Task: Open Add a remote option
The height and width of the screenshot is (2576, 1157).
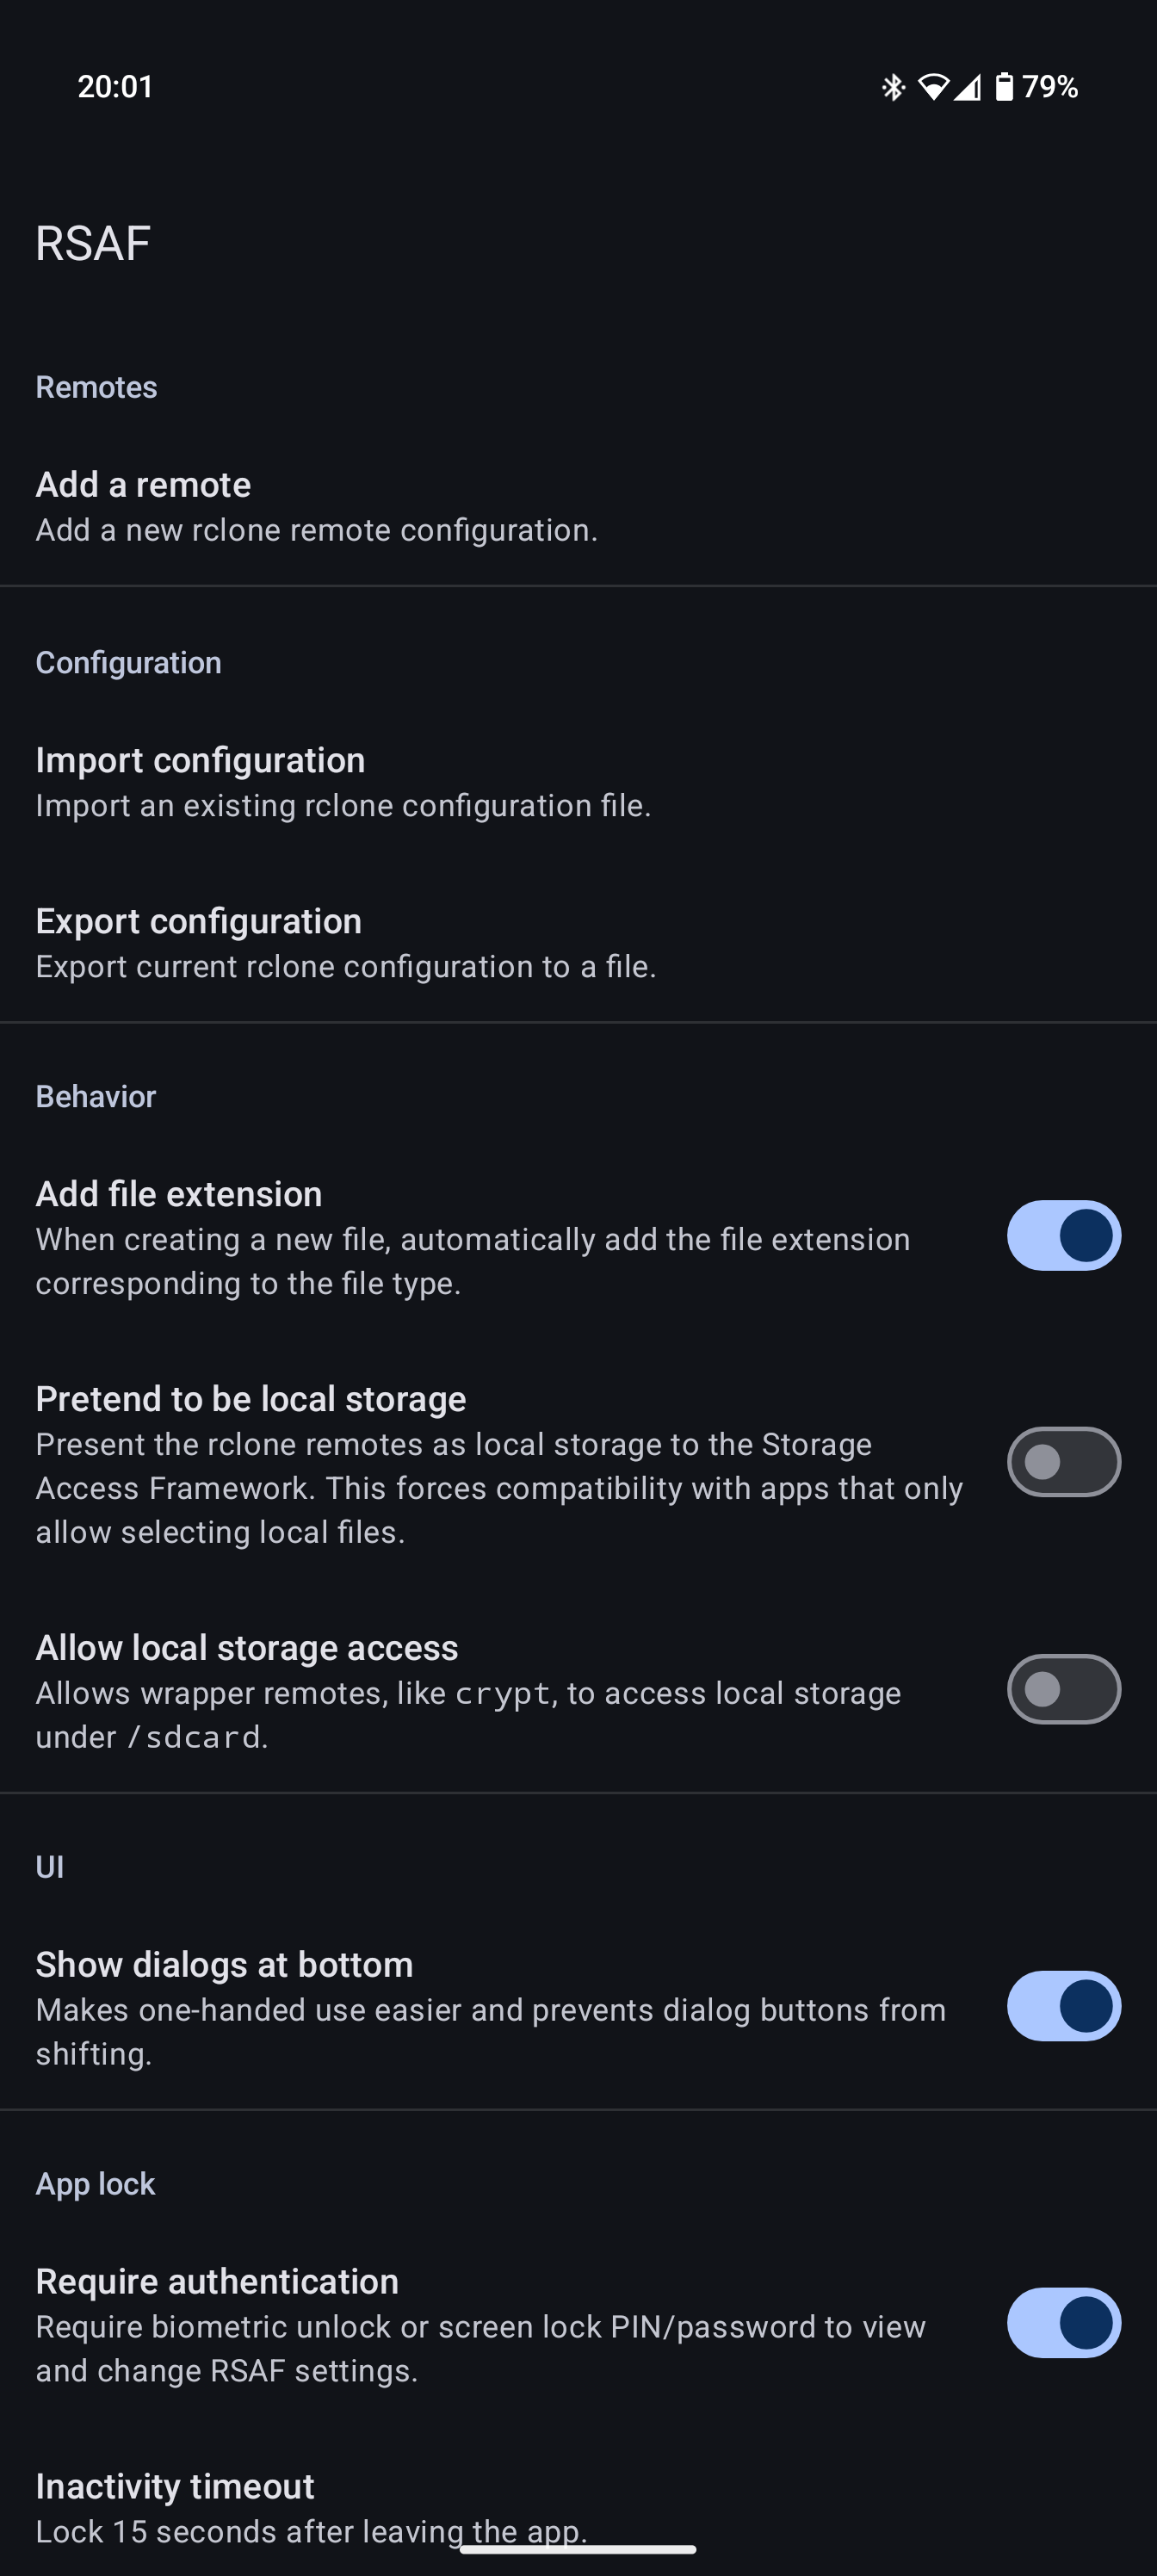Action: tap(316, 506)
